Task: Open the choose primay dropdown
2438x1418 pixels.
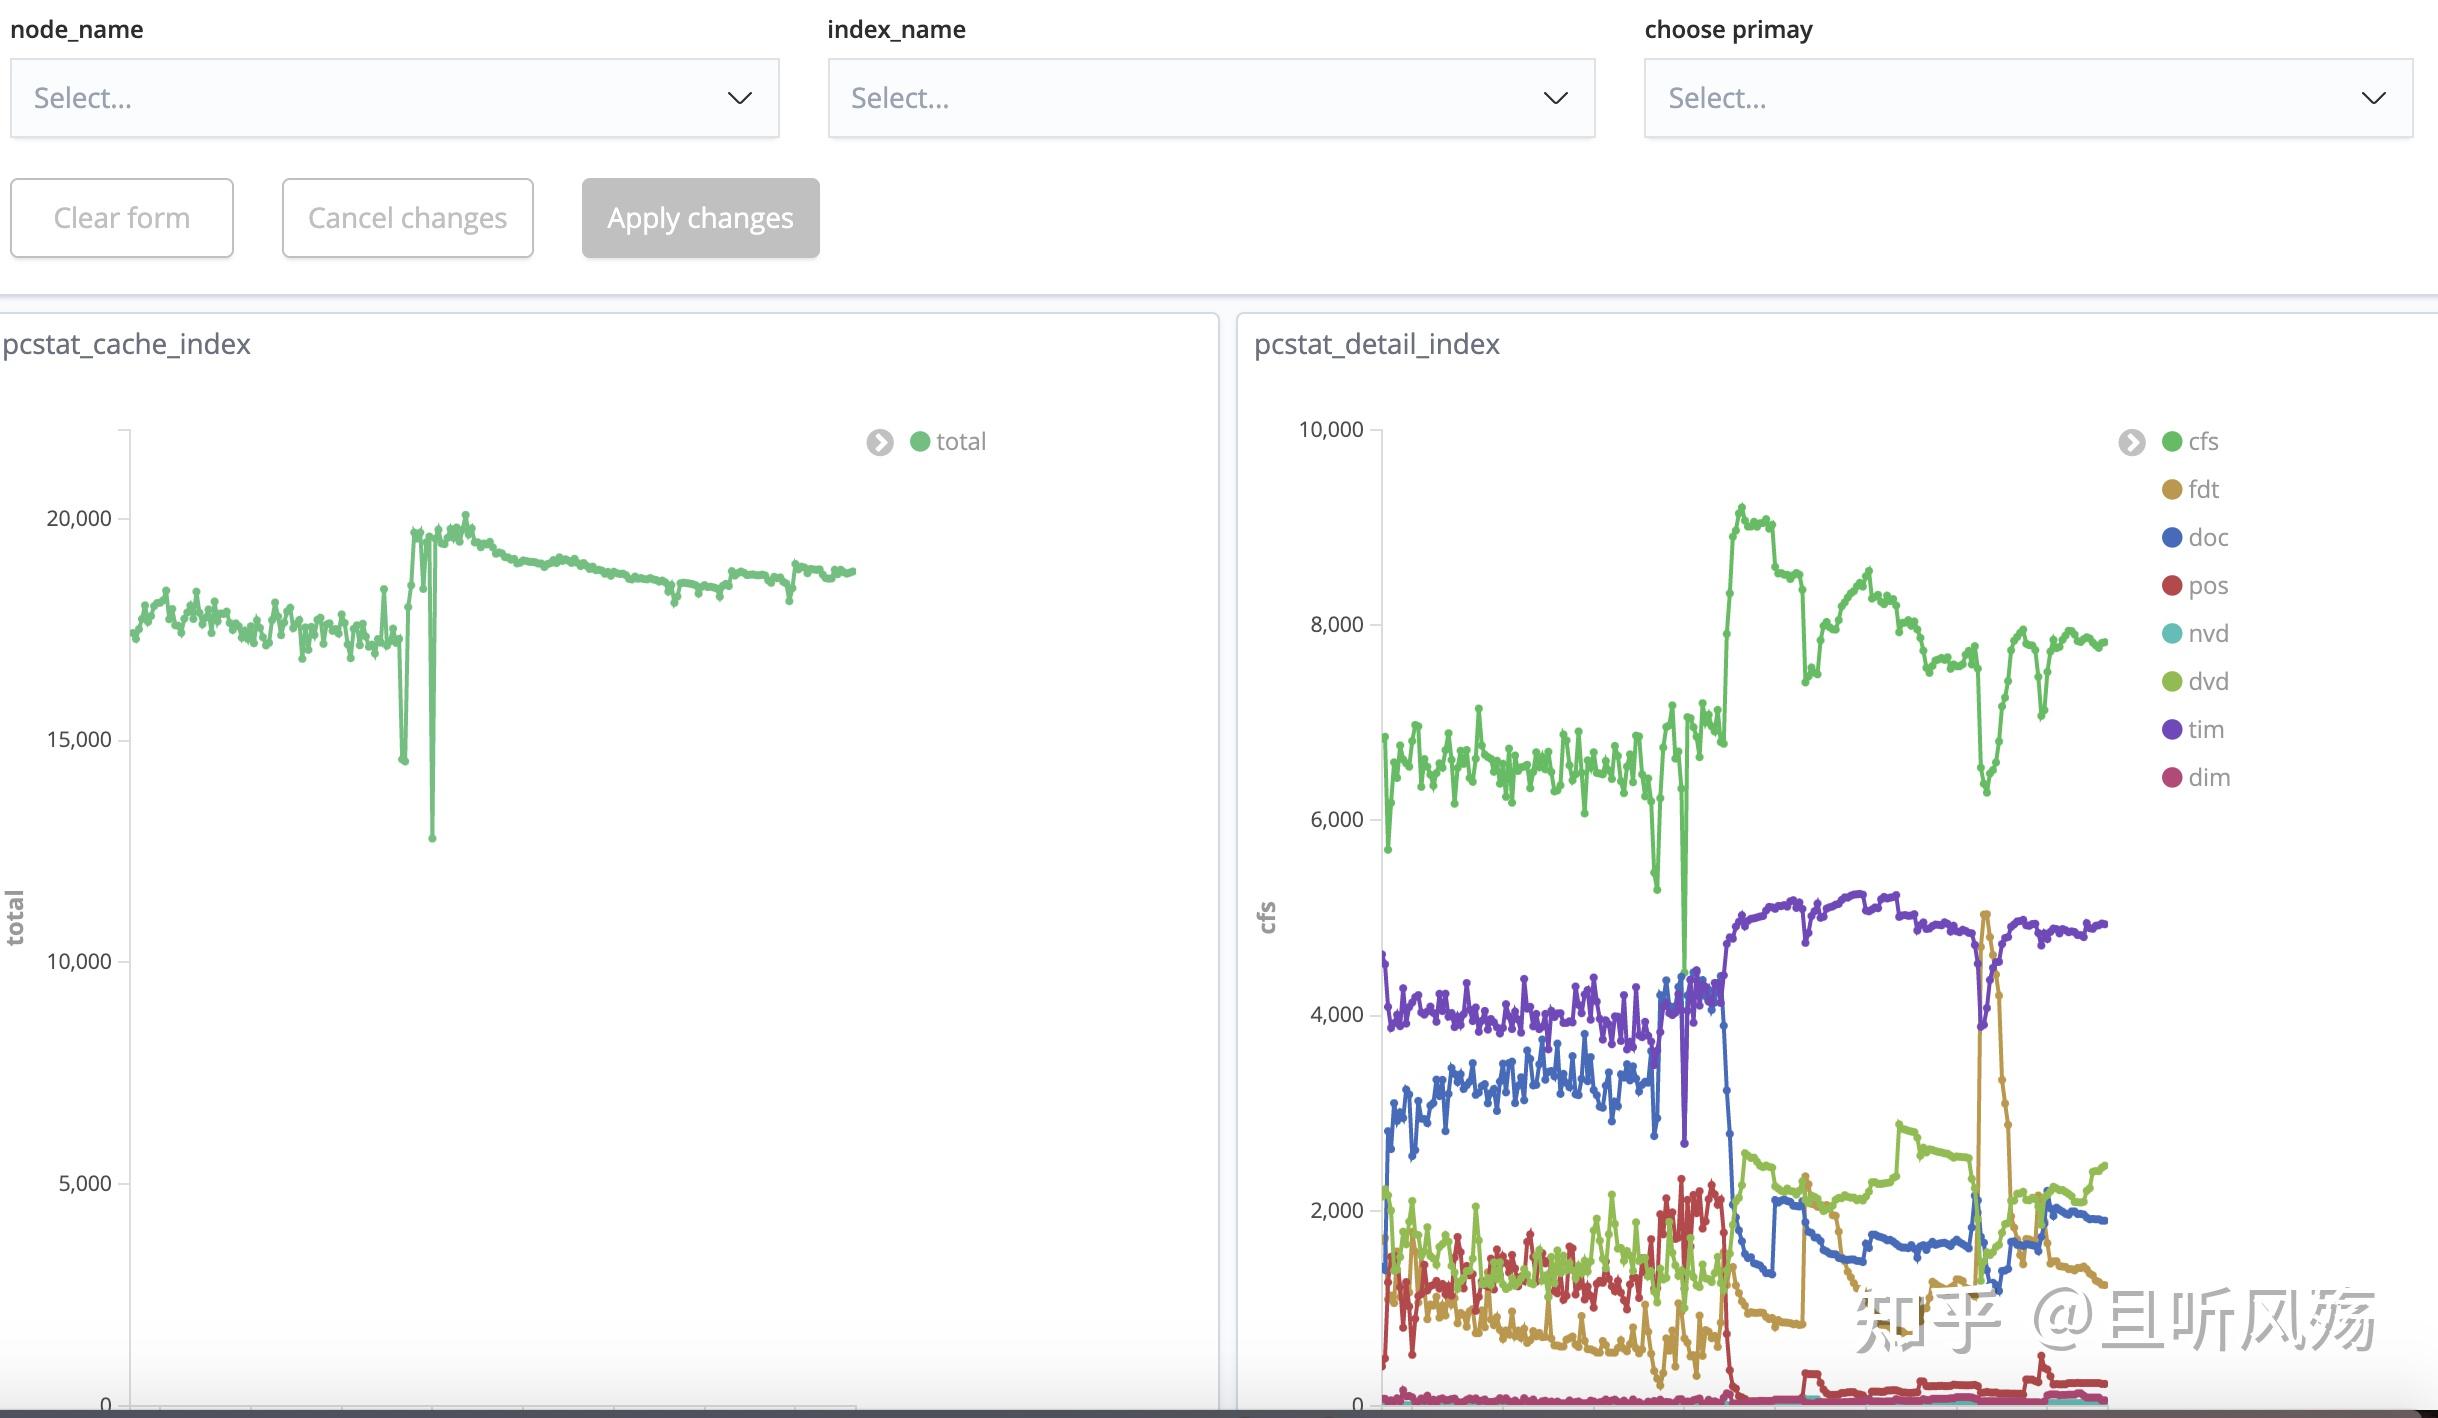Action: [x=2028, y=97]
